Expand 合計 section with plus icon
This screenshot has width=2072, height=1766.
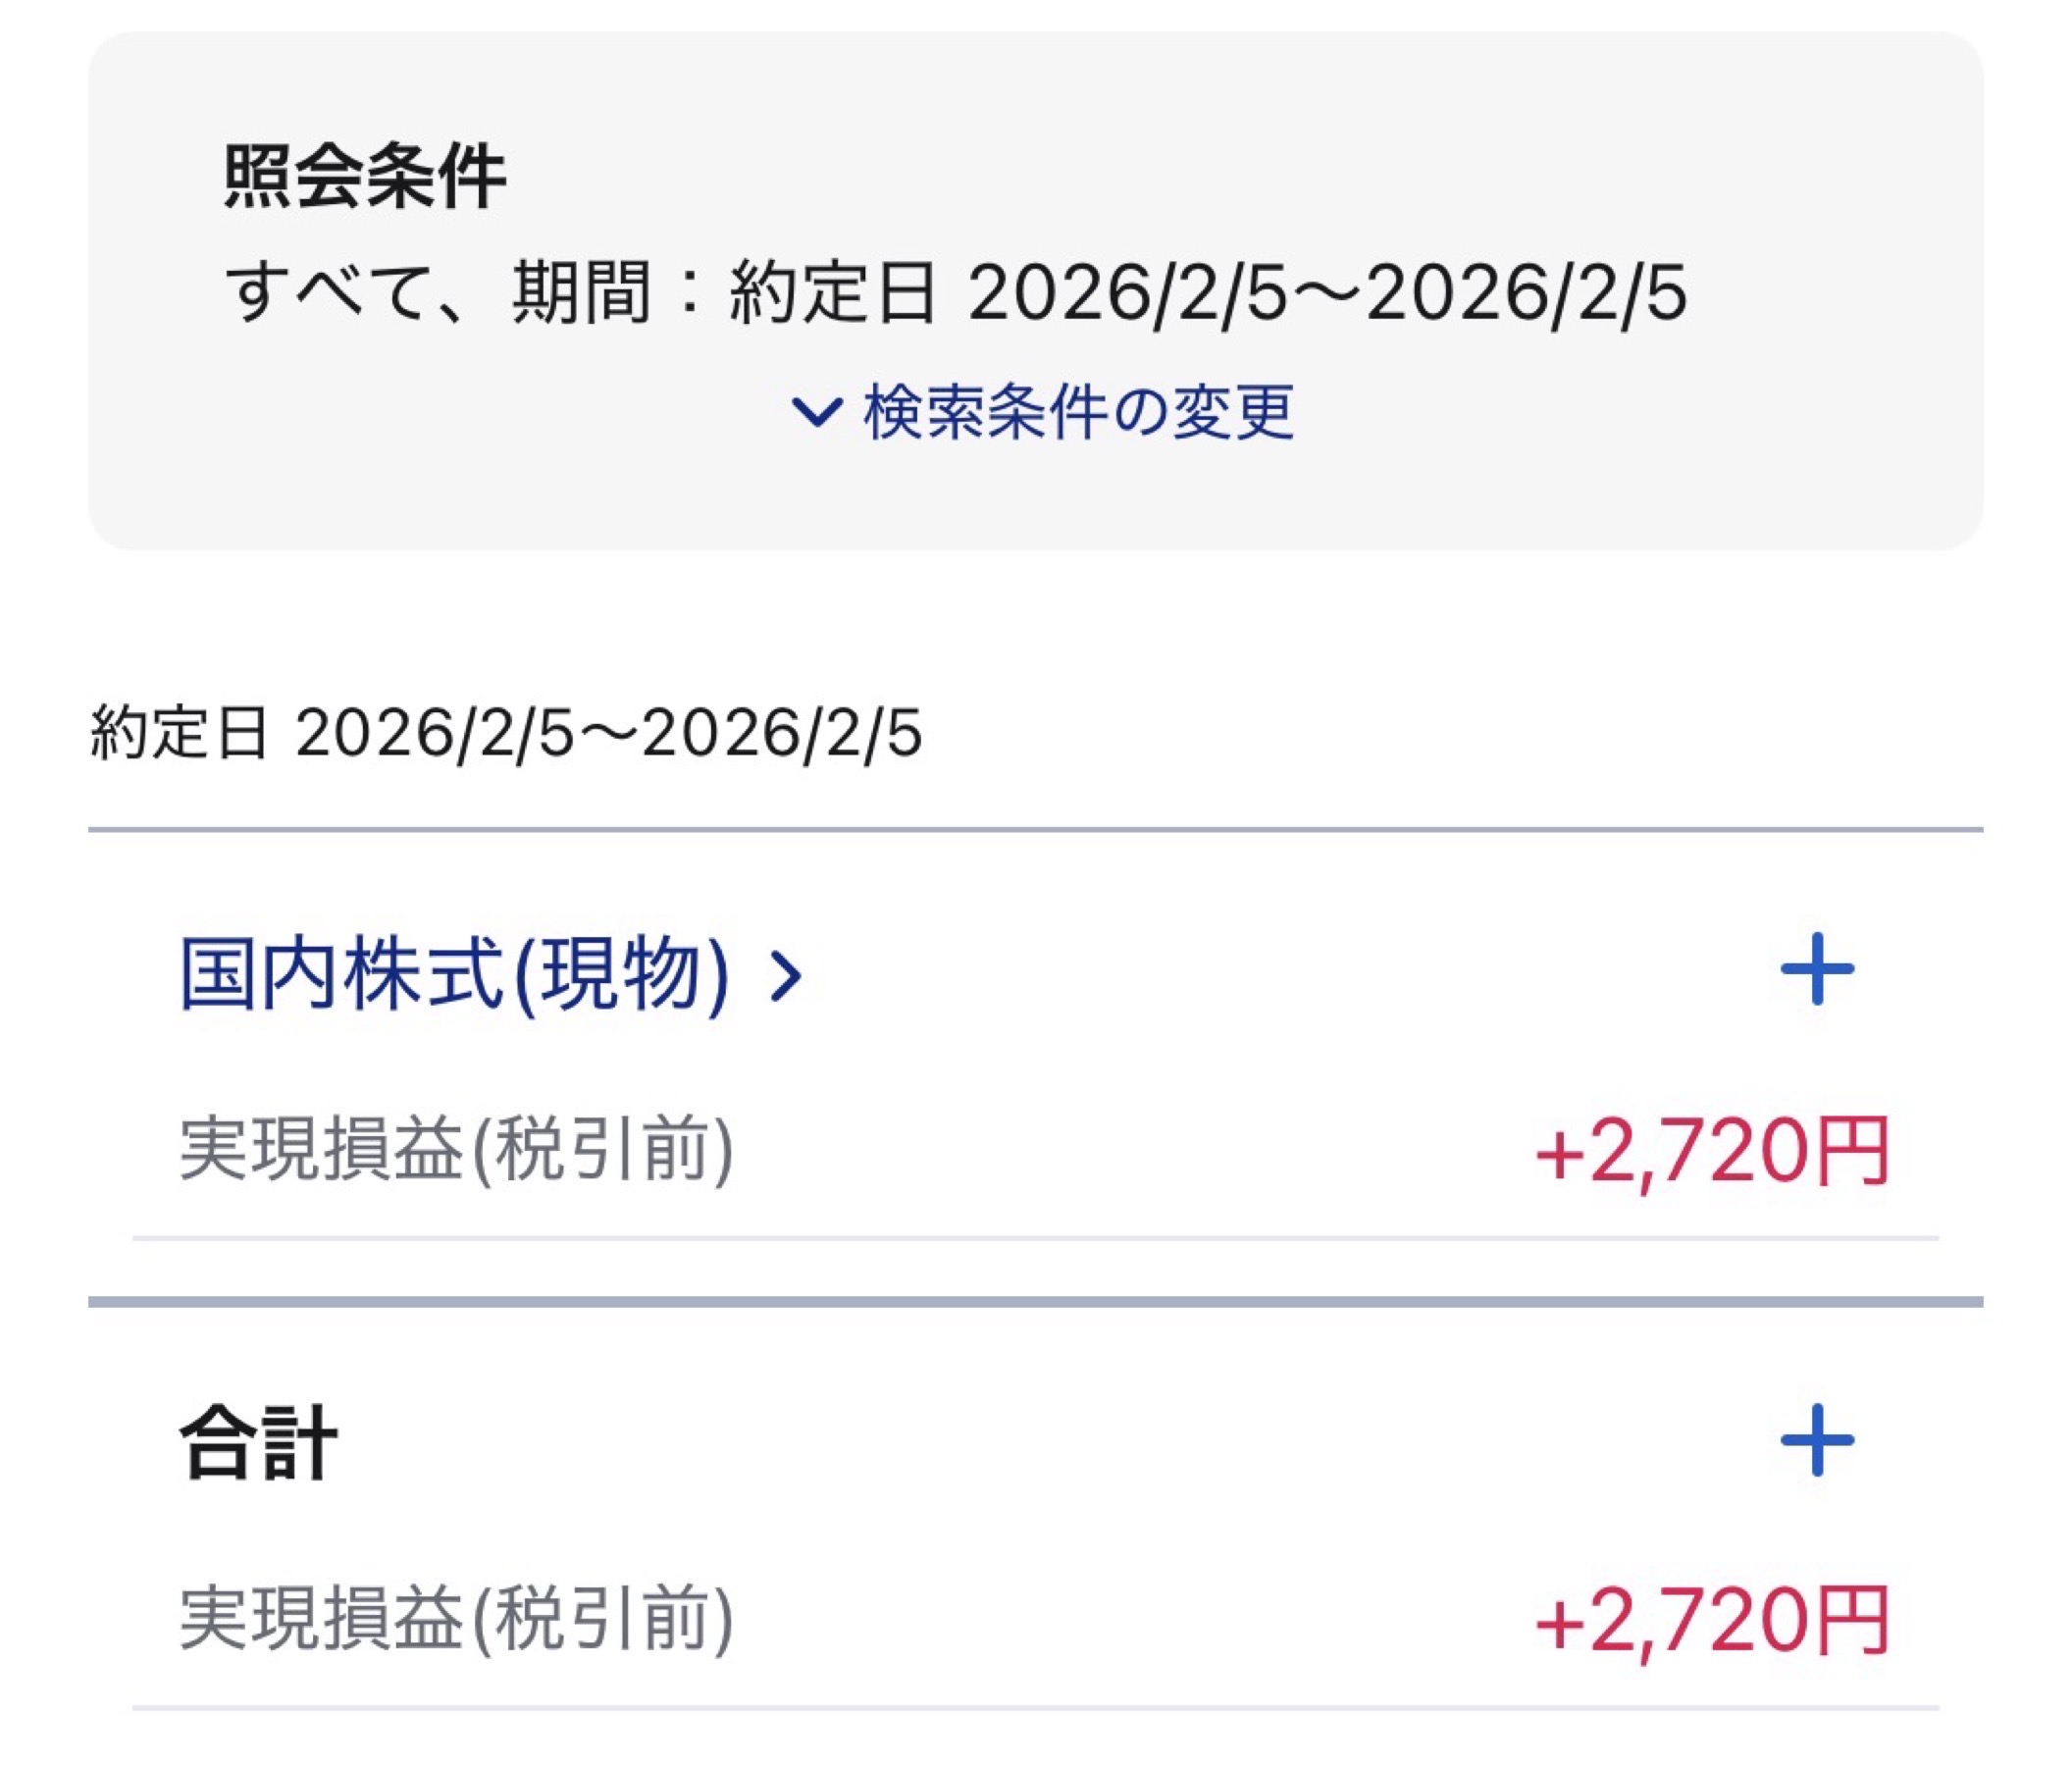tap(1817, 1440)
